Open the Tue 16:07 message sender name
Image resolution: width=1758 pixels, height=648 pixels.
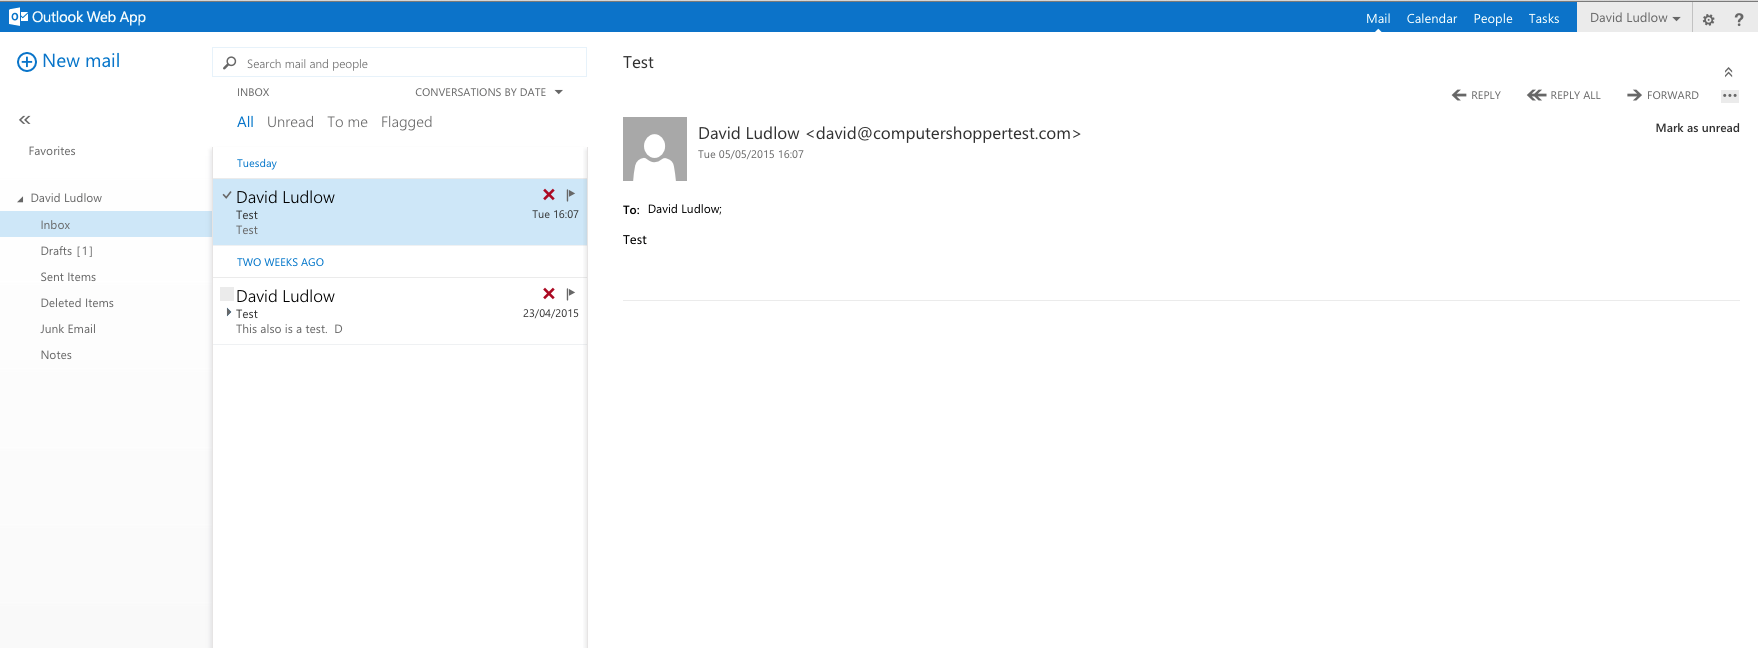click(285, 197)
